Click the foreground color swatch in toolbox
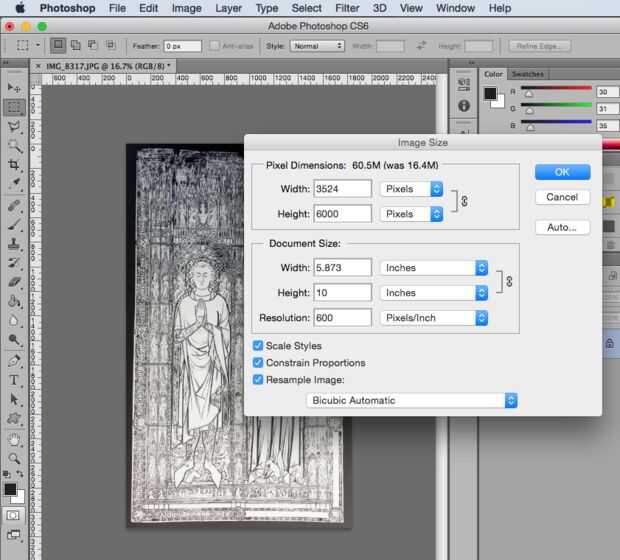 click(x=10, y=490)
